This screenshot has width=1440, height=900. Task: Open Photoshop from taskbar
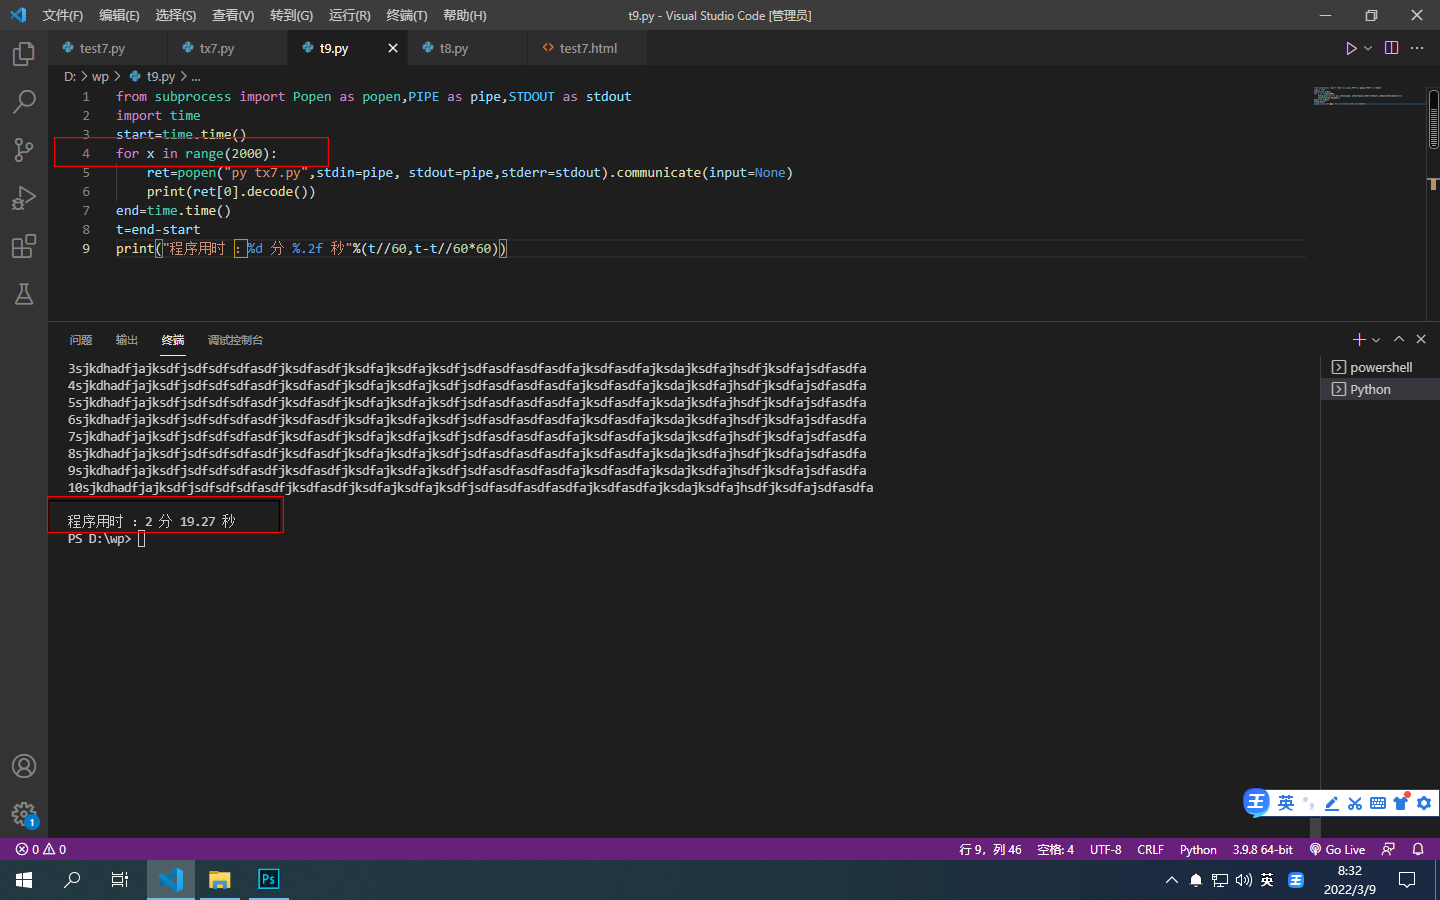(268, 880)
